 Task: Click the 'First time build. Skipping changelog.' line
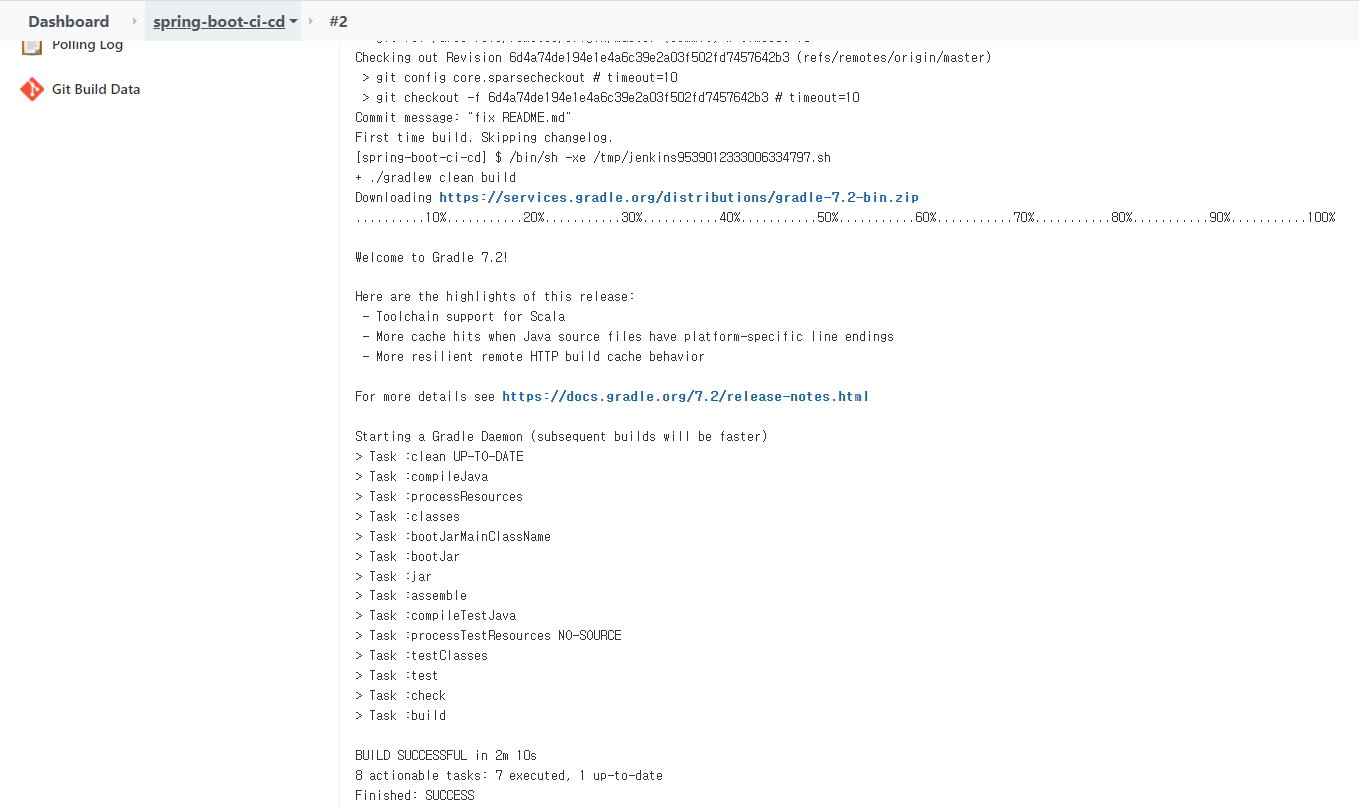point(484,137)
